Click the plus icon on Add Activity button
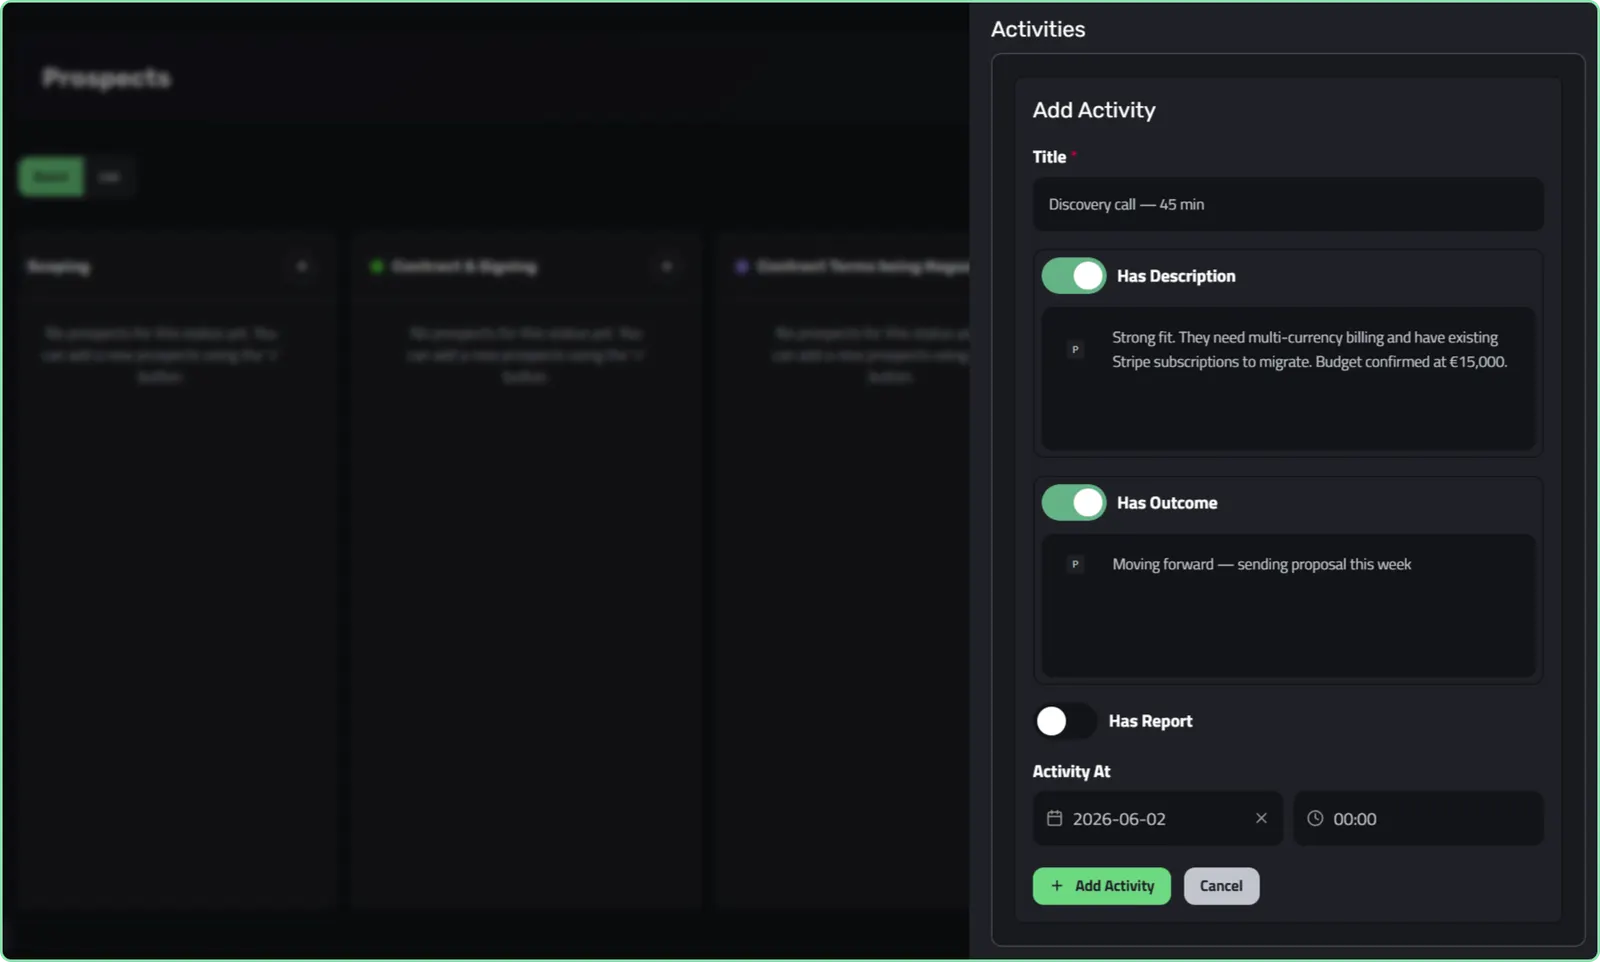This screenshot has height=962, width=1600. pyautogui.click(x=1057, y=886)
